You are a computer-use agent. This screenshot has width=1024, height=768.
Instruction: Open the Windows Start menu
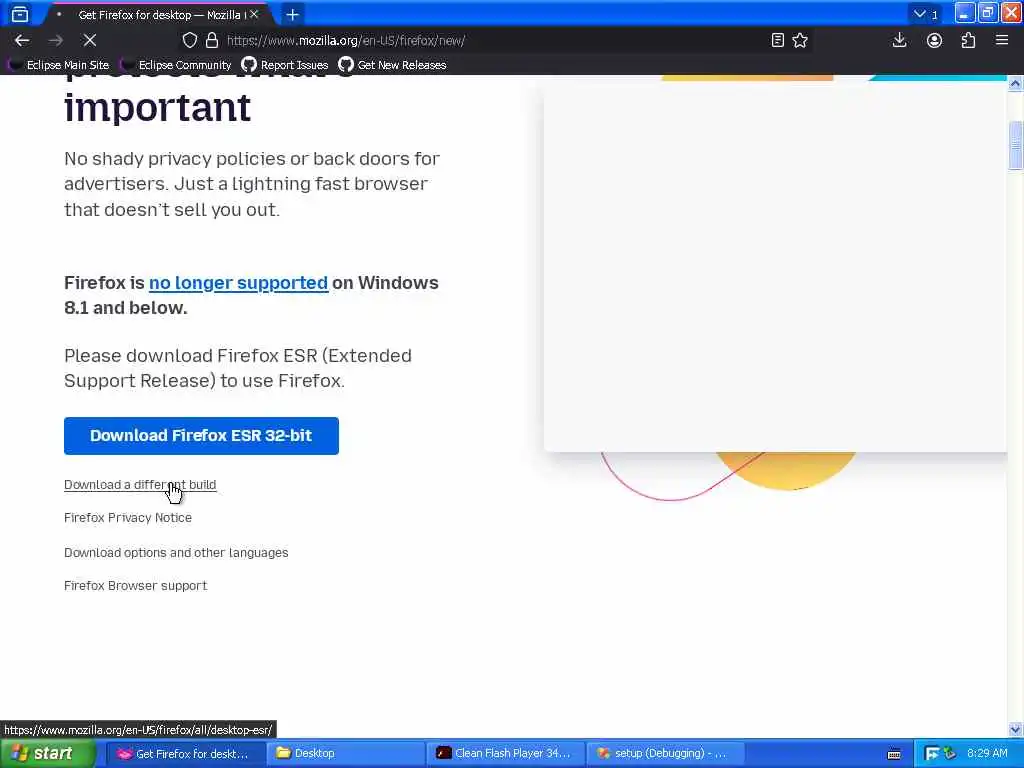48,753
